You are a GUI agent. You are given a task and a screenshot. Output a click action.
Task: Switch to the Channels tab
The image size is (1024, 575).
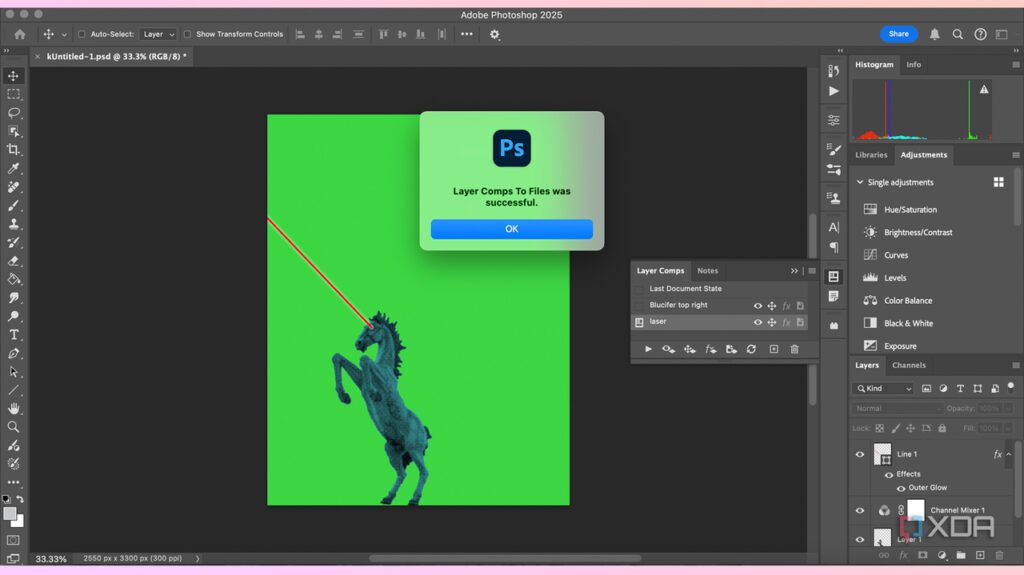coord(908,365)
